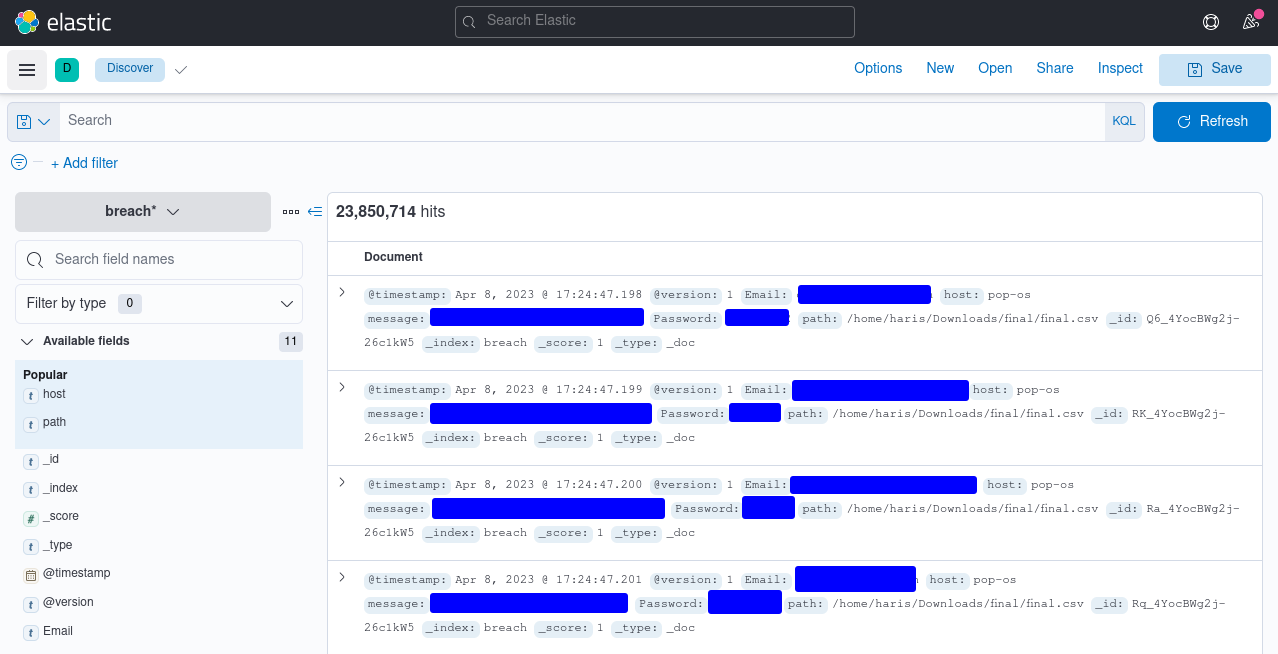
Task: Click the Document column header
Action: pos(393,257)
